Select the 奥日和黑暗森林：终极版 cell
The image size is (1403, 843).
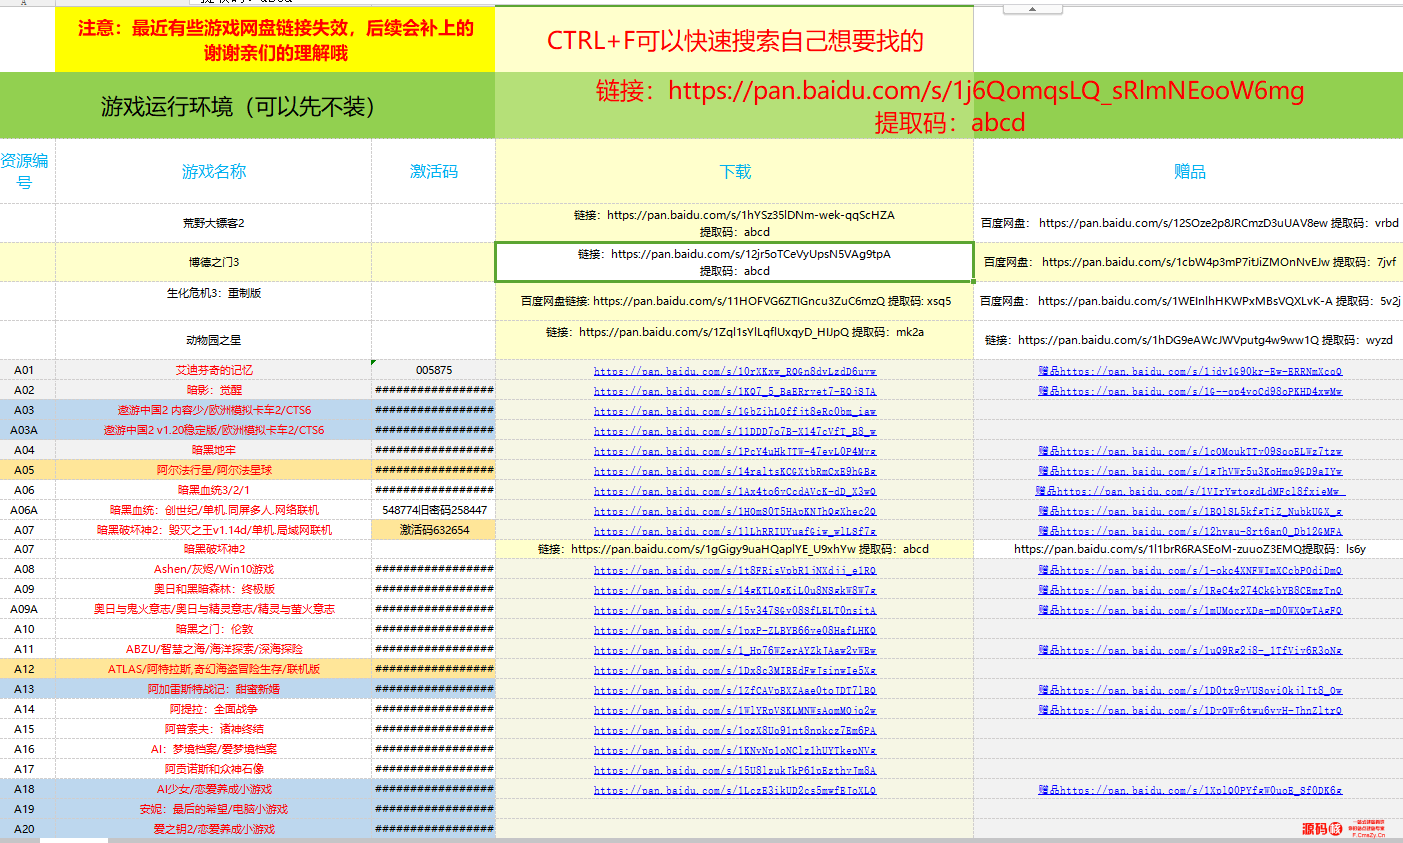(x=213, y=589)
